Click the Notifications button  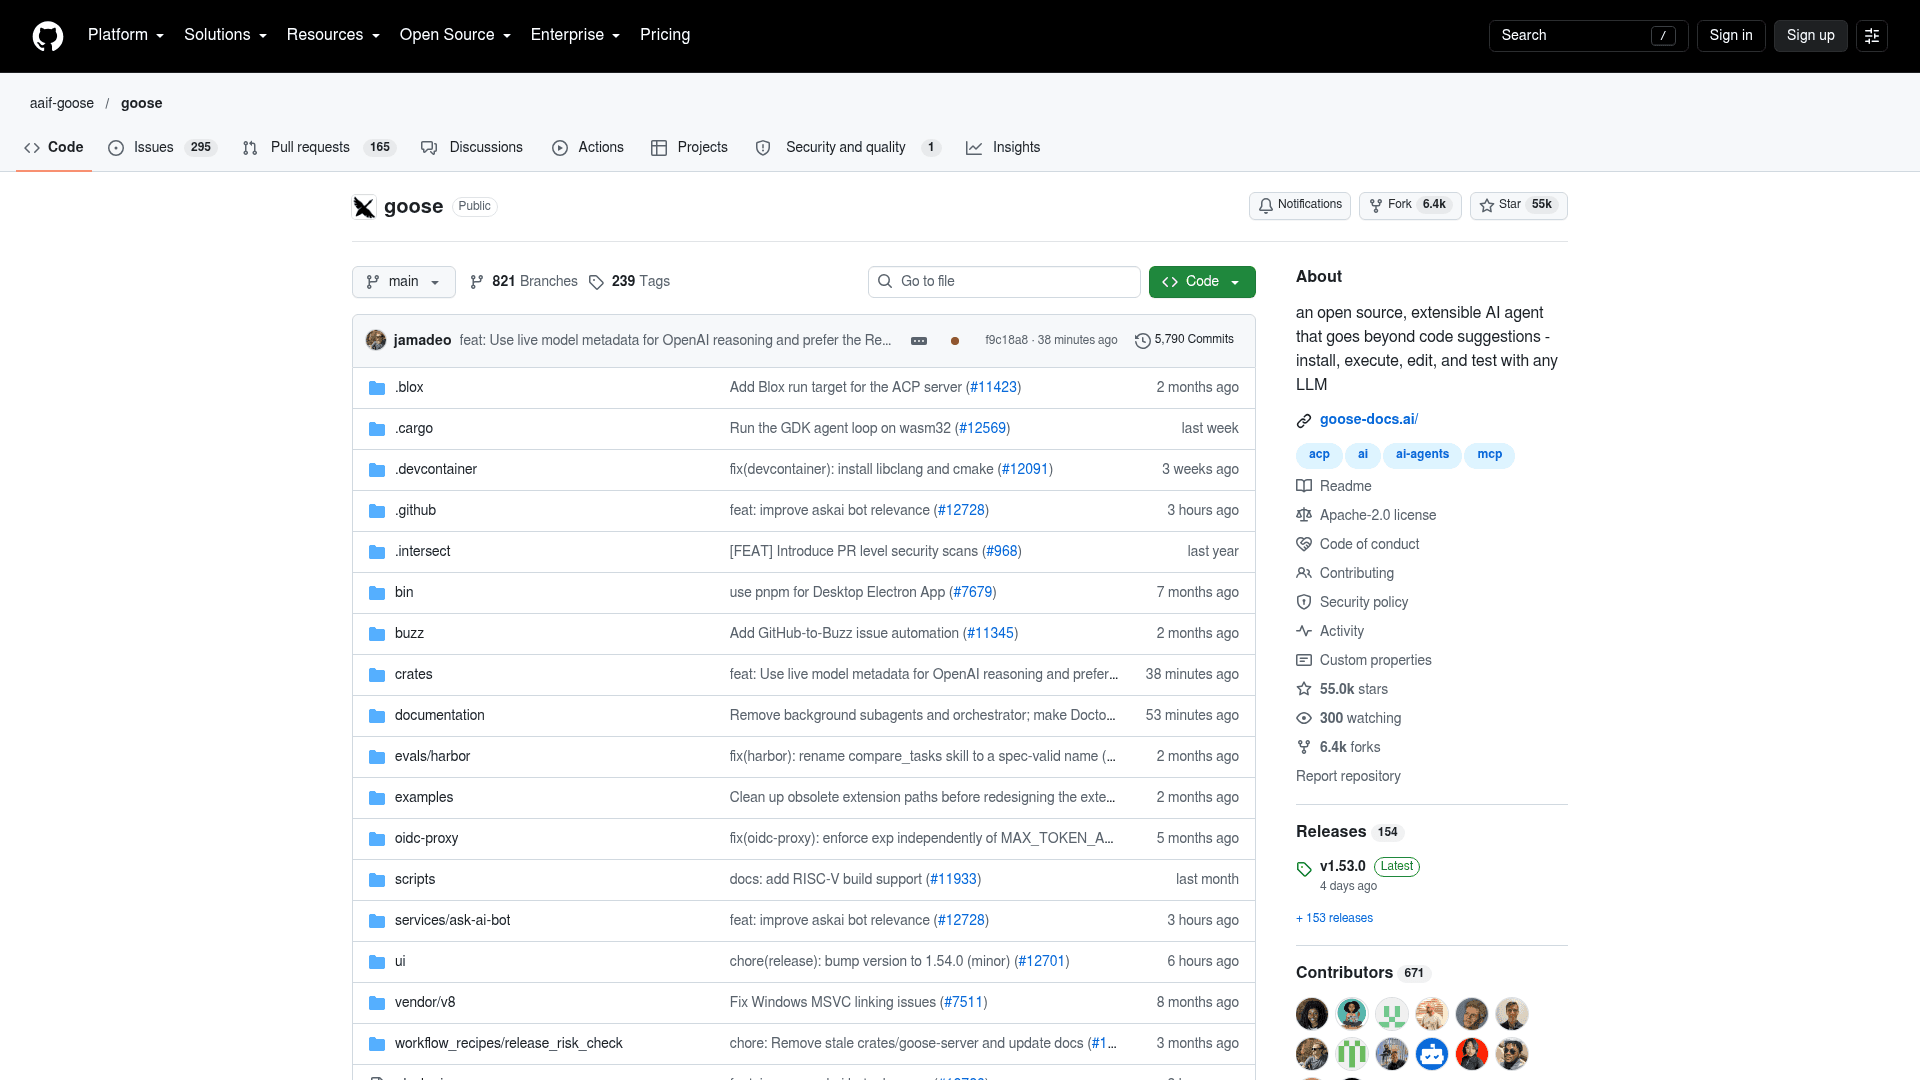click(x=1300, y=205)
